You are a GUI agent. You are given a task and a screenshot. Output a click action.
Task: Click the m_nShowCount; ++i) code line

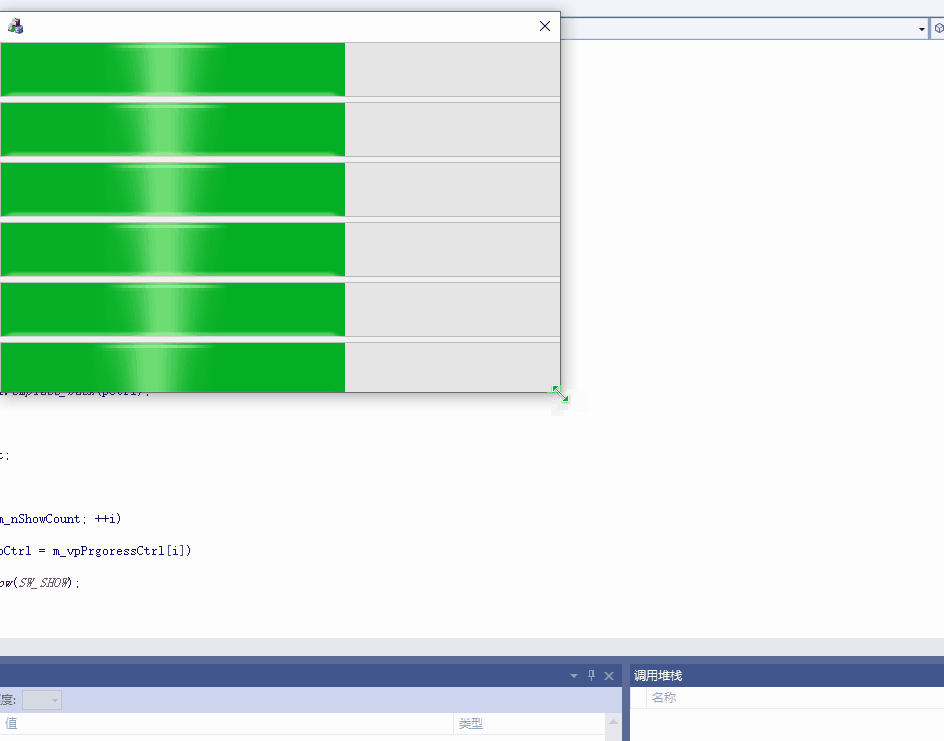point(60,519)
